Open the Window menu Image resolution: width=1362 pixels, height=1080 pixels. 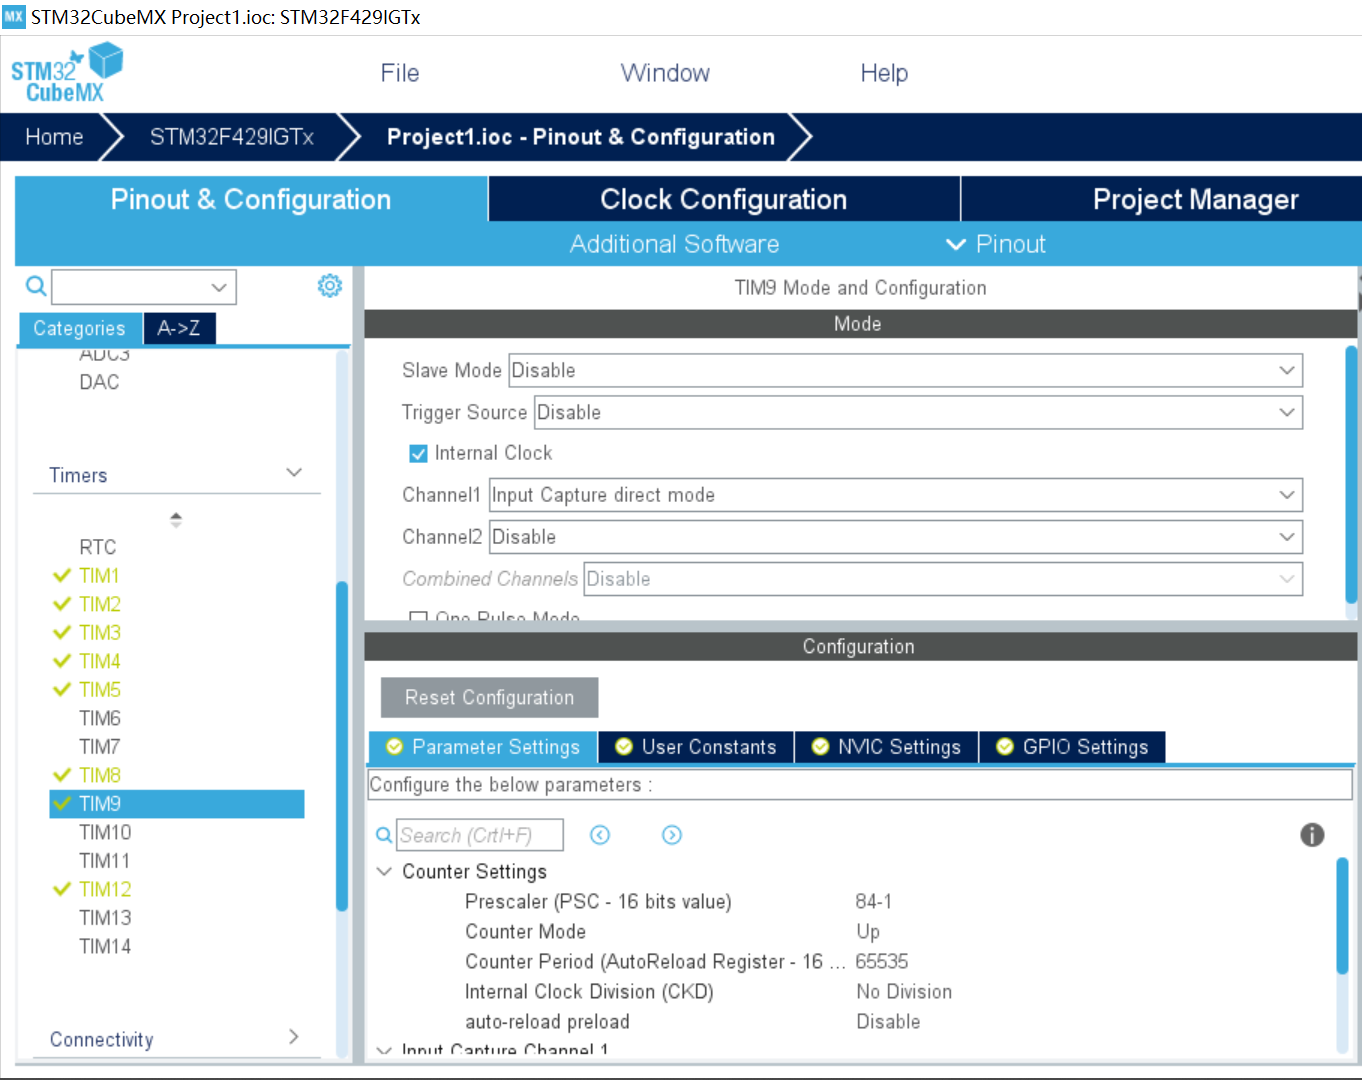pyautogui.click(x=665, y=73)
